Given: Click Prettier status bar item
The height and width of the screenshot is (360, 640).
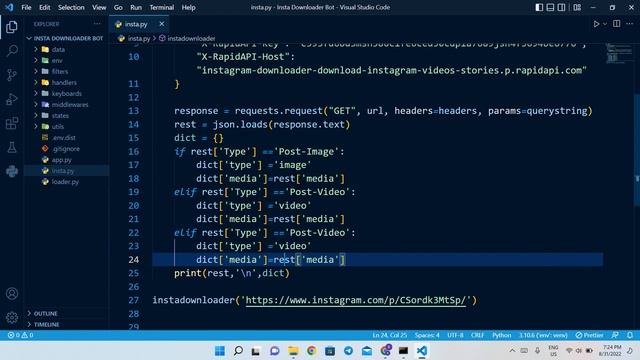Looking at the screenshot, I should click(589, 335).
